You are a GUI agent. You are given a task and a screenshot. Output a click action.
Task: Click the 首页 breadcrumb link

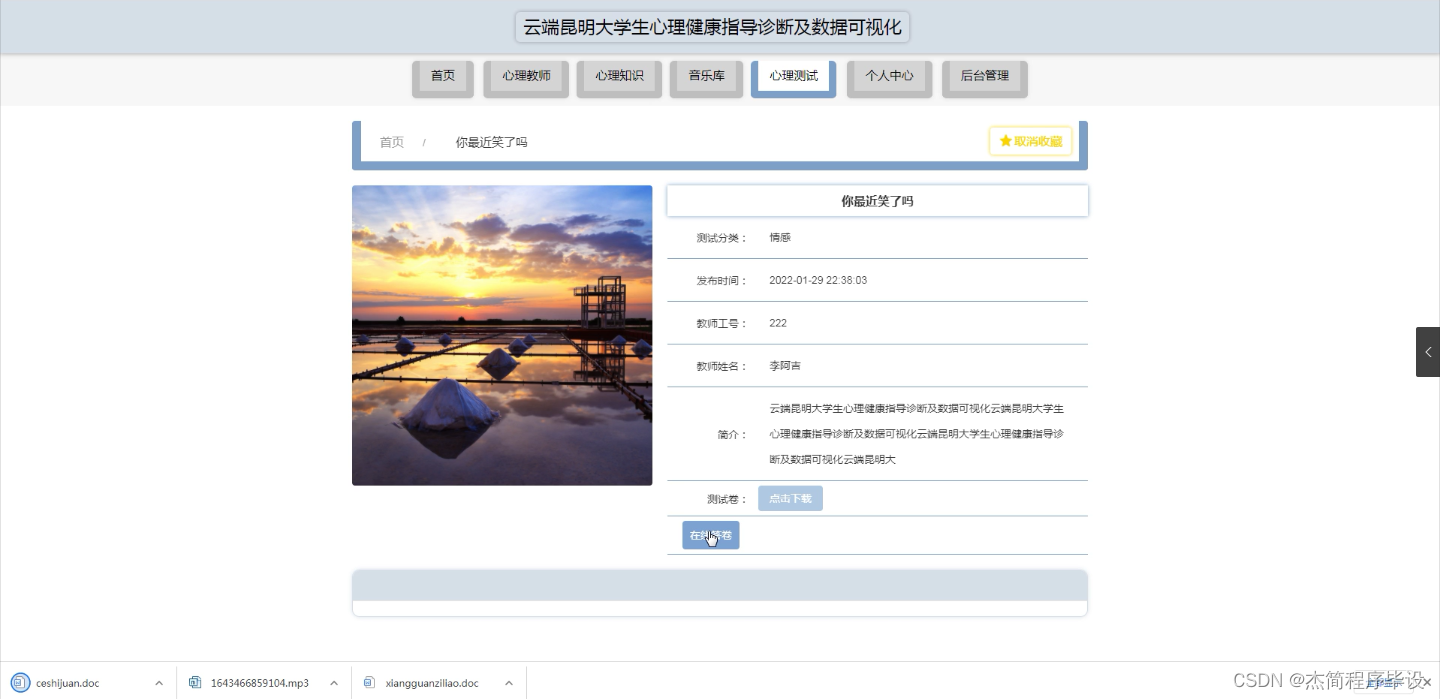click(x=391, y=141)
